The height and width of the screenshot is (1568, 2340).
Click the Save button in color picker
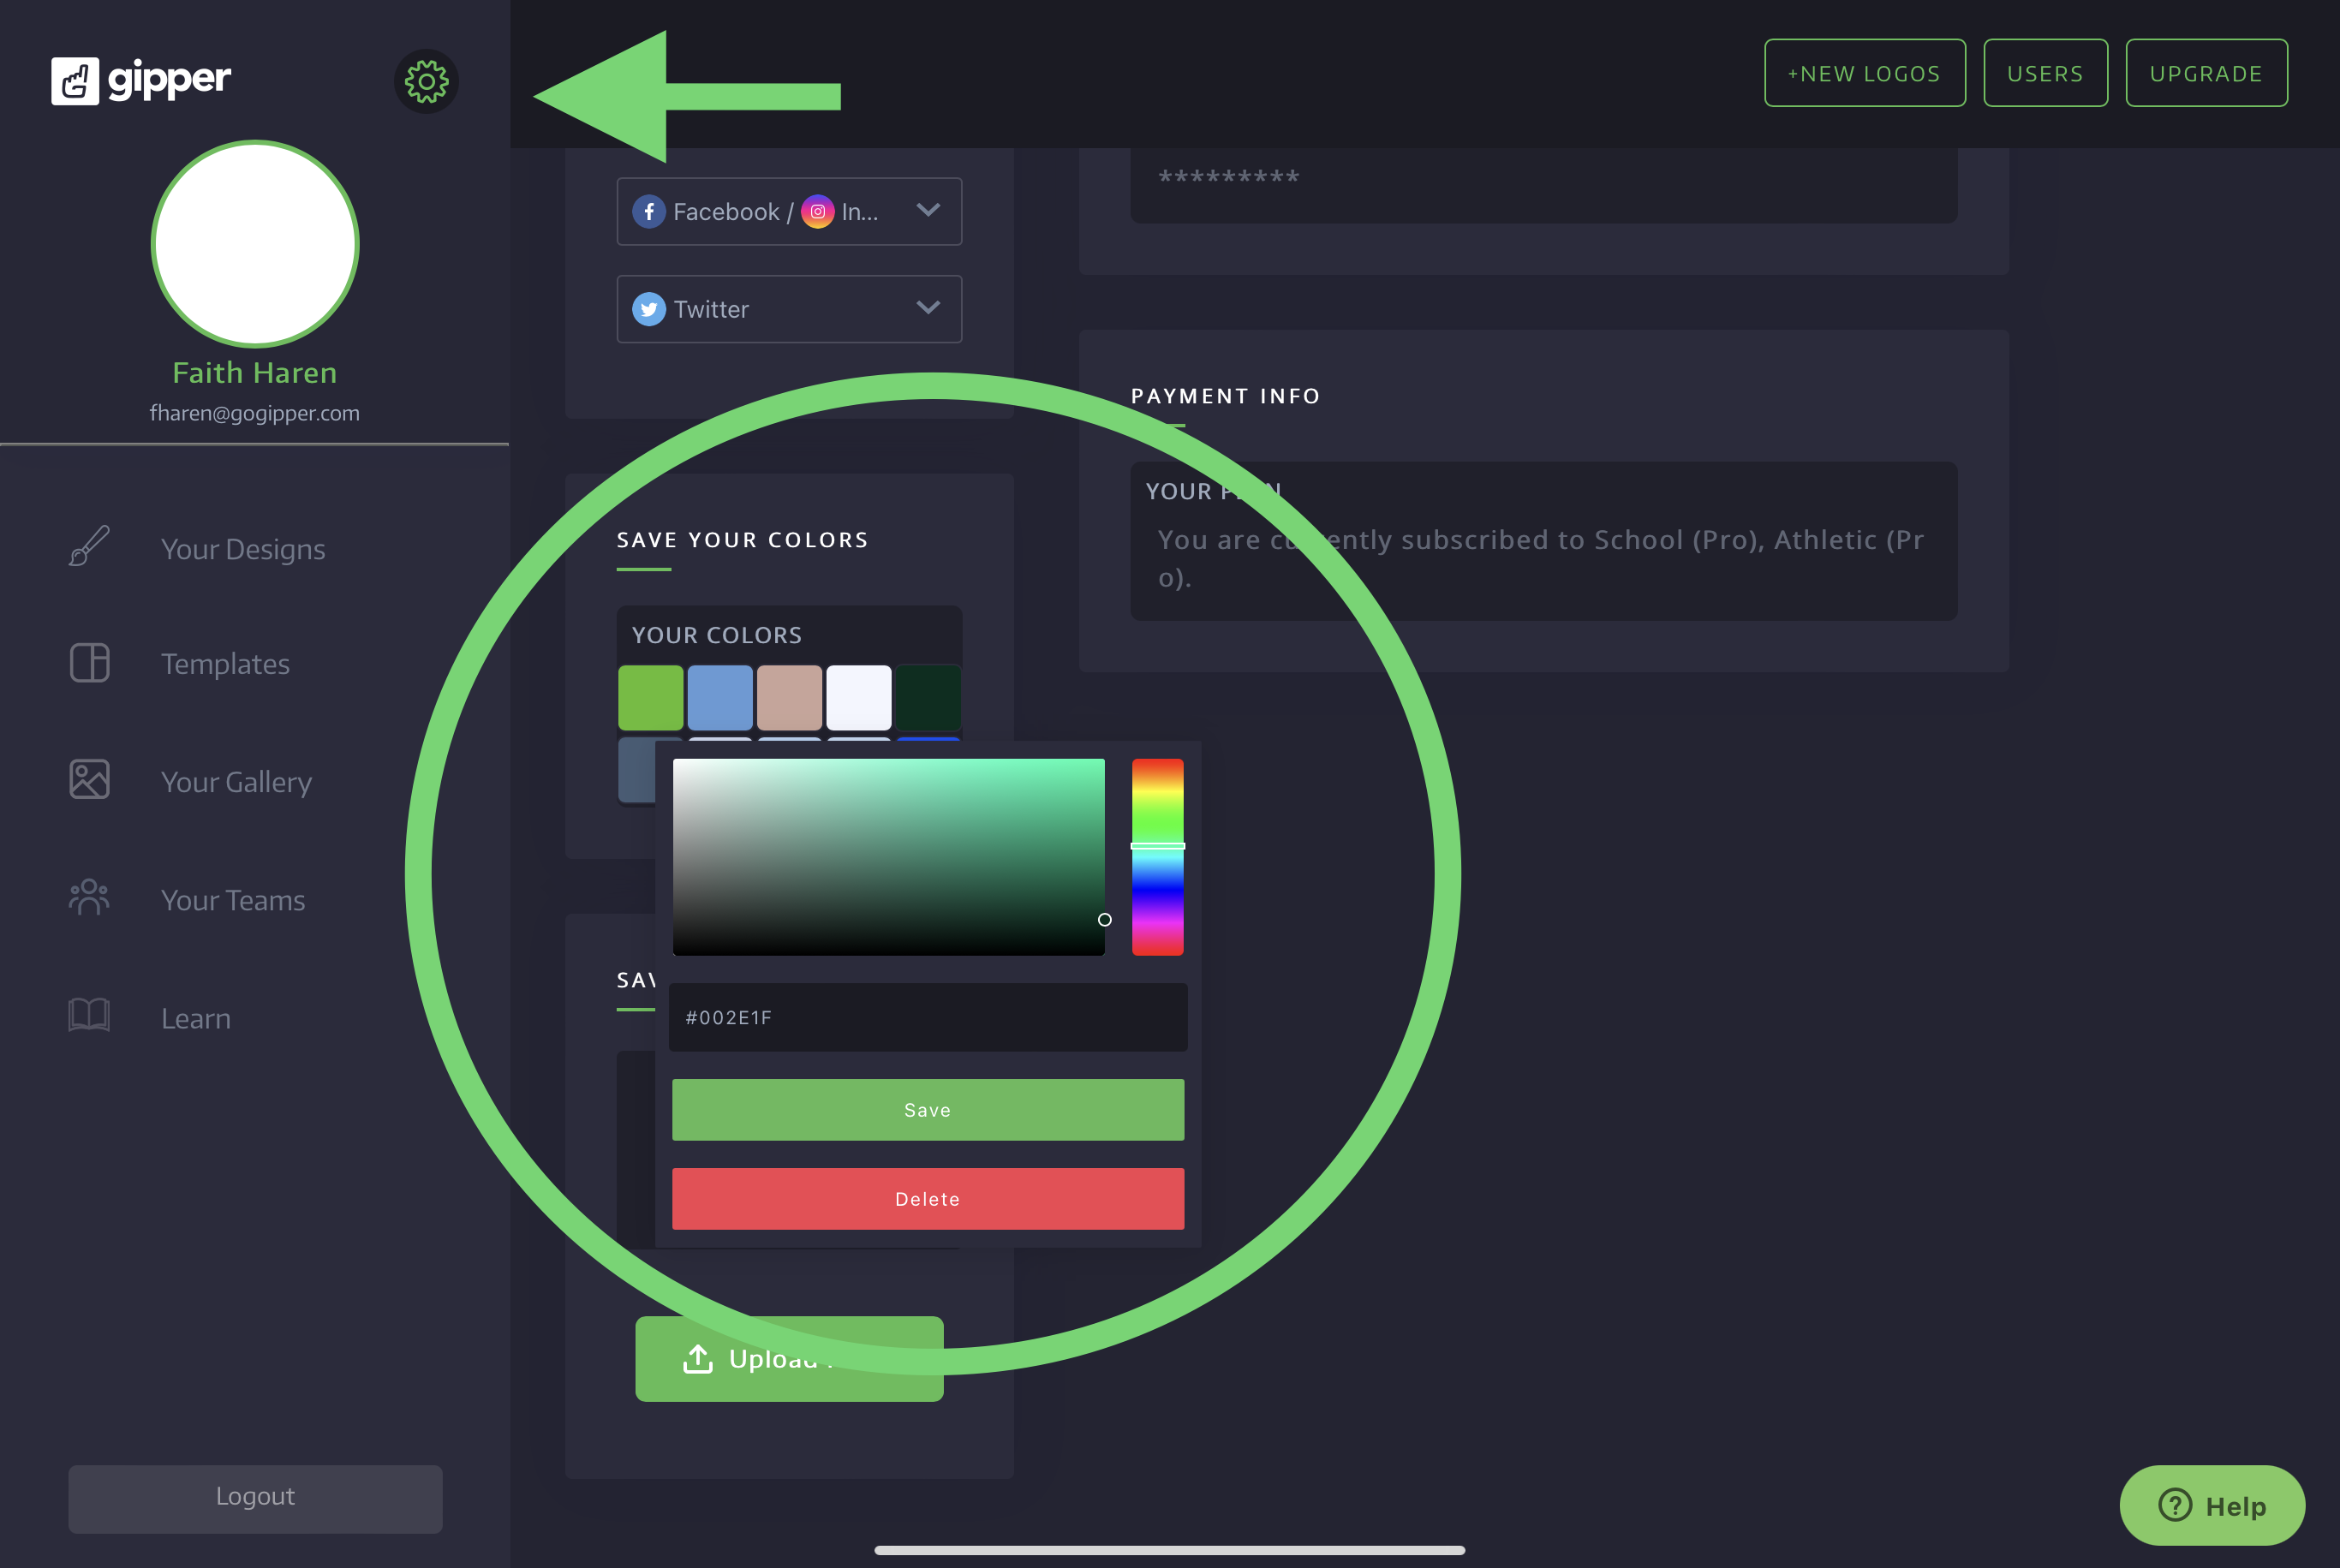pos(928,1110)
